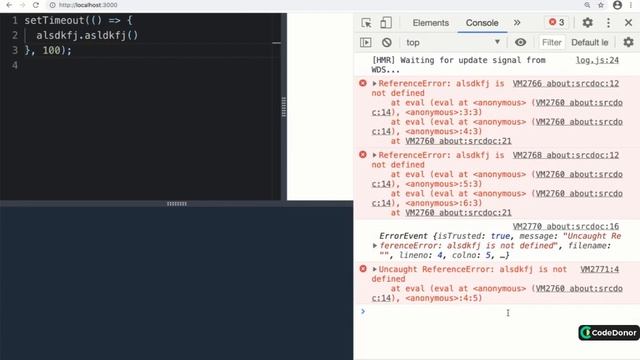Viewport: 640px width, 360px height.
Task: Open the VM2771:4 source link
Action: (600, 269)
